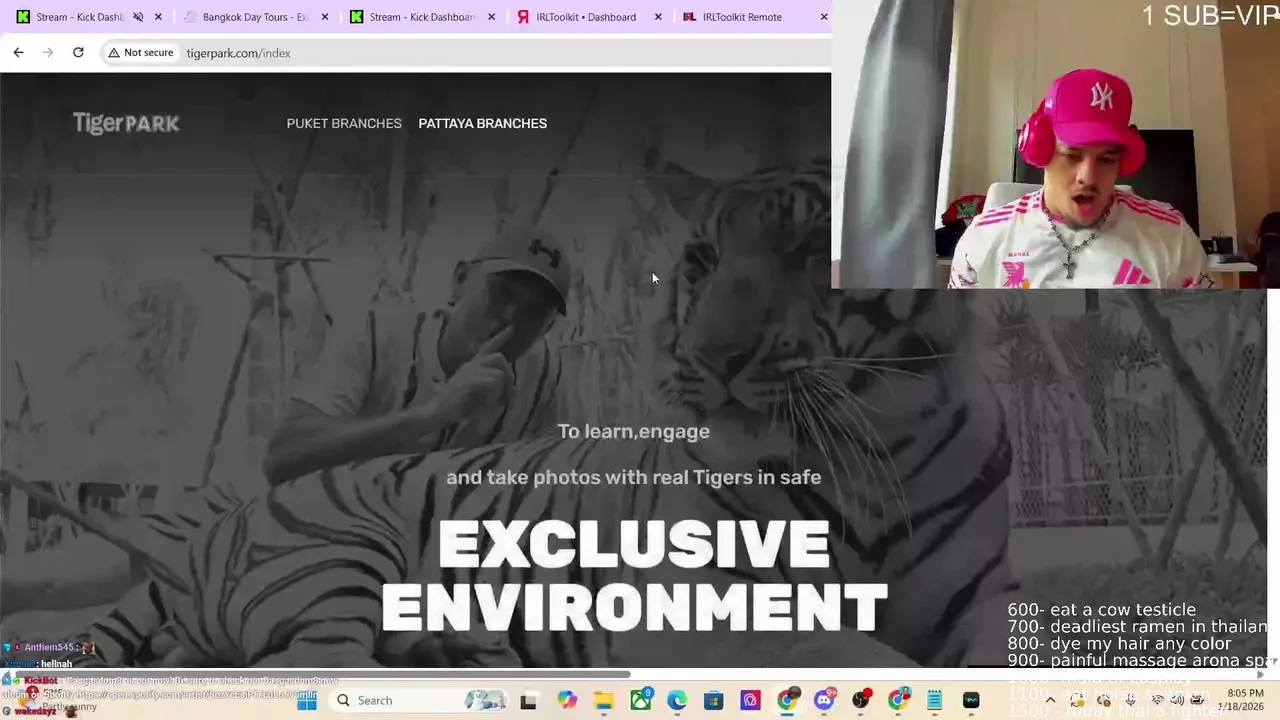
Task: Reload the tigerpark.com page
Action: (x=78, y=52)
